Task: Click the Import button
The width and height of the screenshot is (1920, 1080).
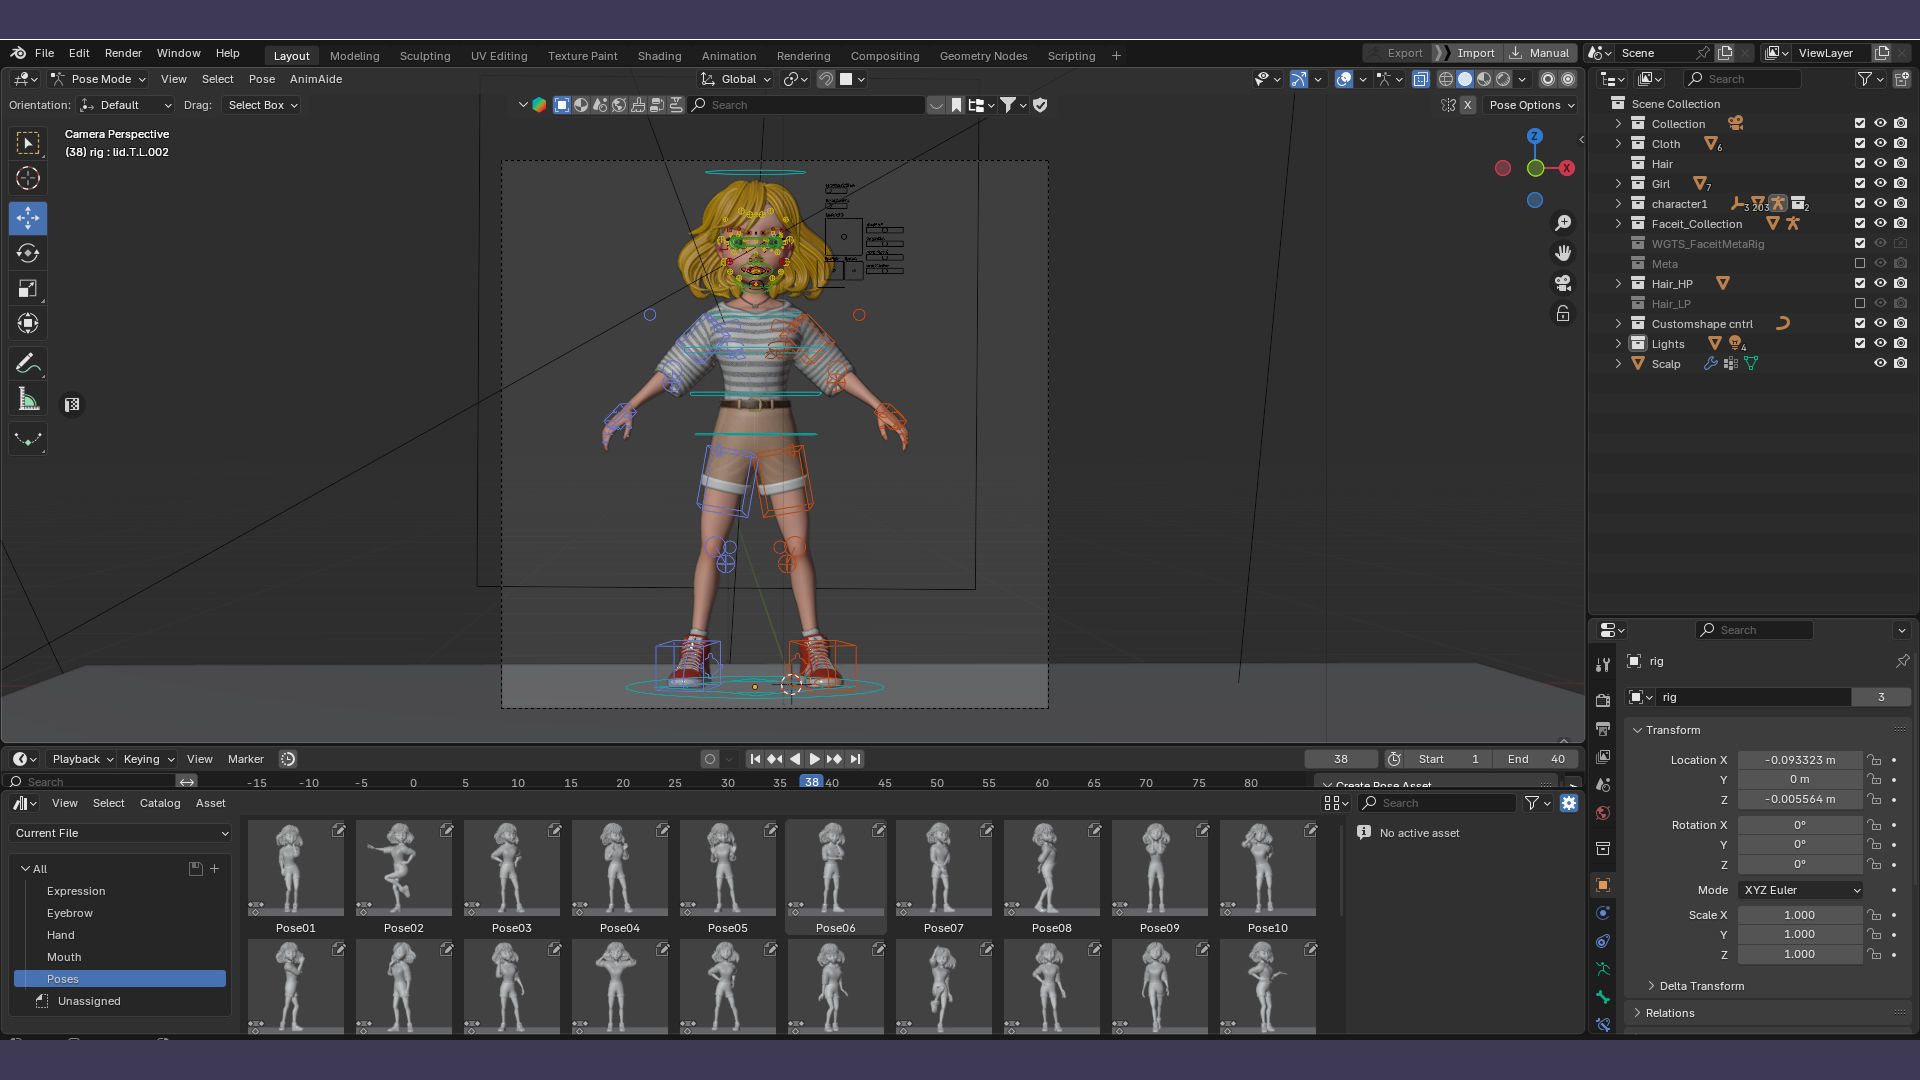Action: 1466,53
